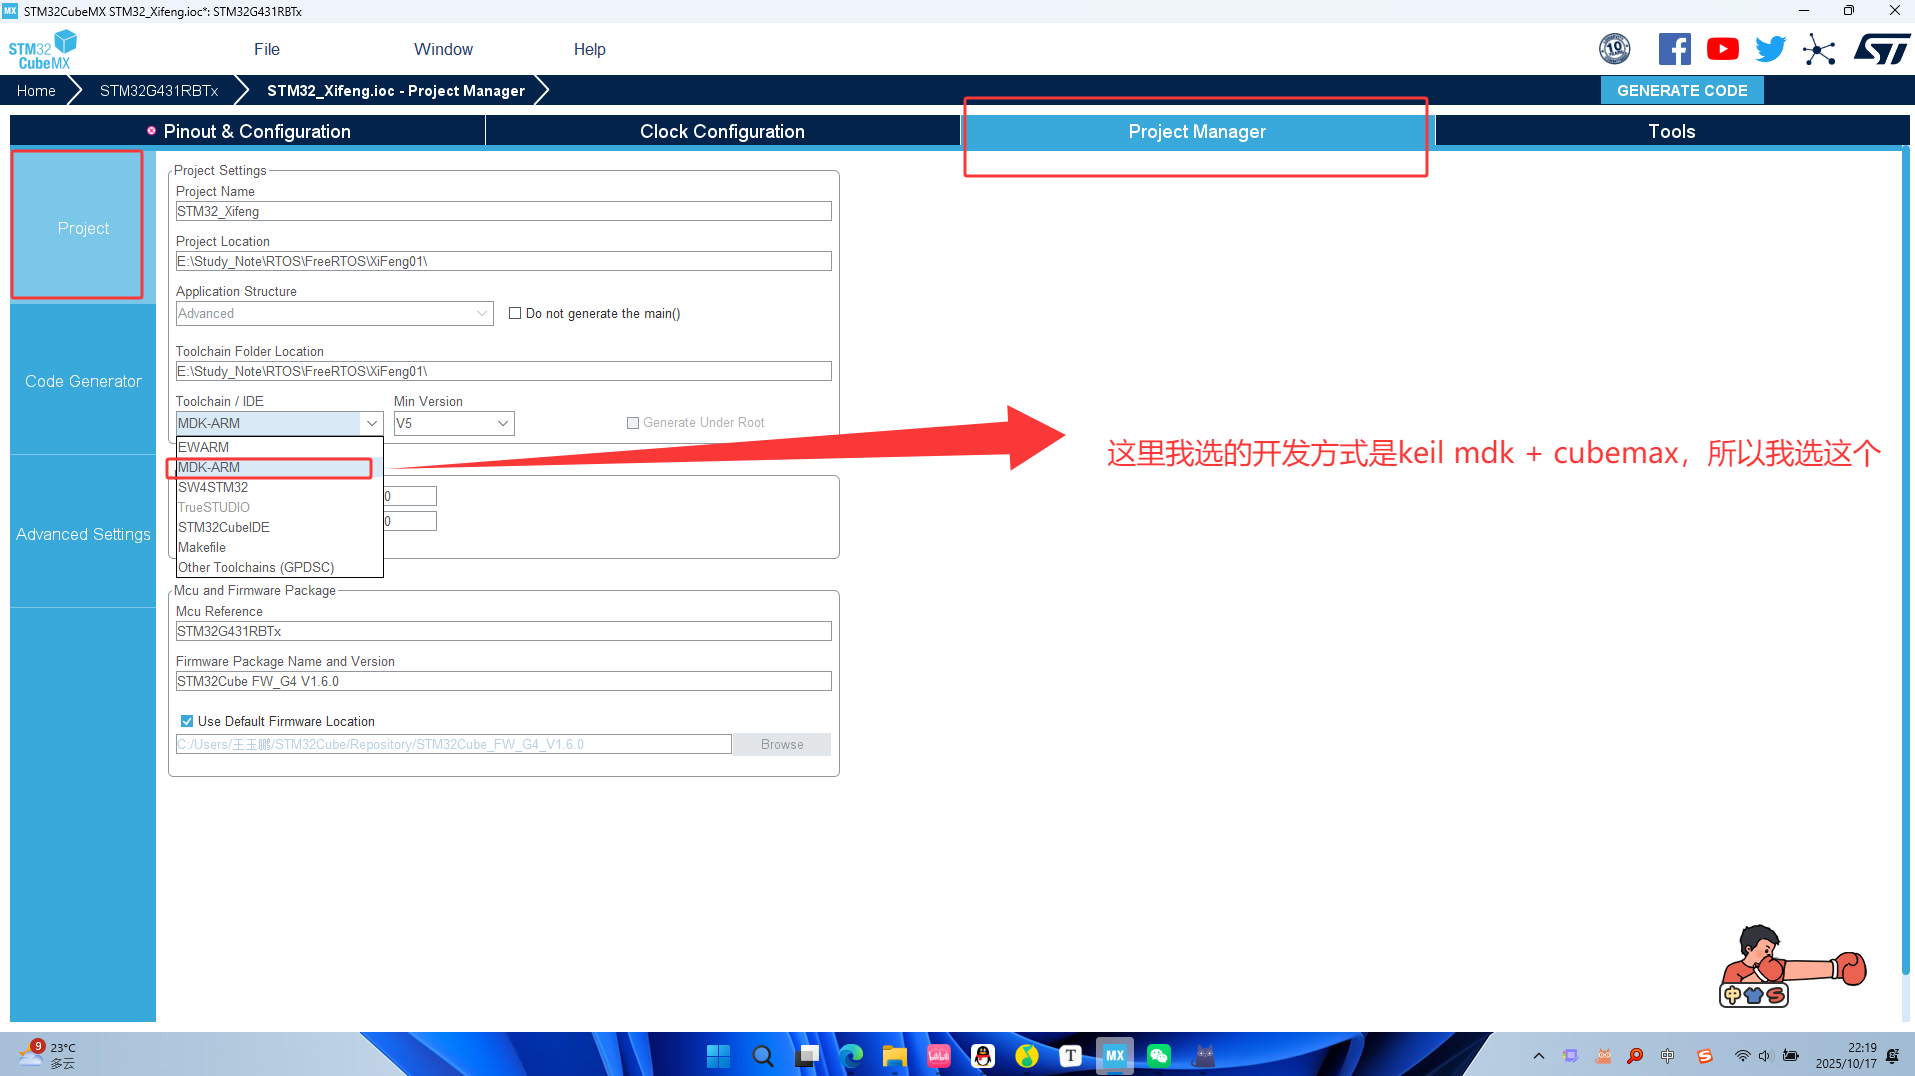1915x1076 pixels.
Task: Open the Windows Start menu
Action: click(718, 1055)
